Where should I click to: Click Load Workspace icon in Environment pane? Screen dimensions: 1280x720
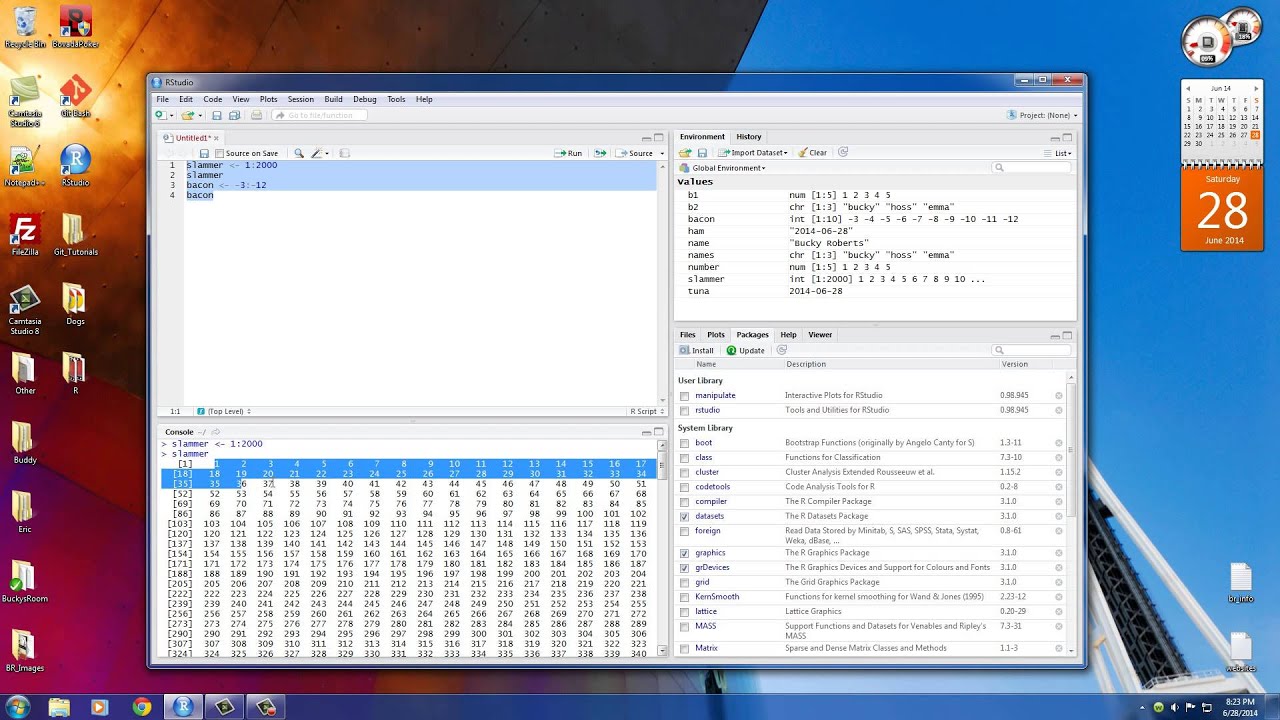[685, 153]
